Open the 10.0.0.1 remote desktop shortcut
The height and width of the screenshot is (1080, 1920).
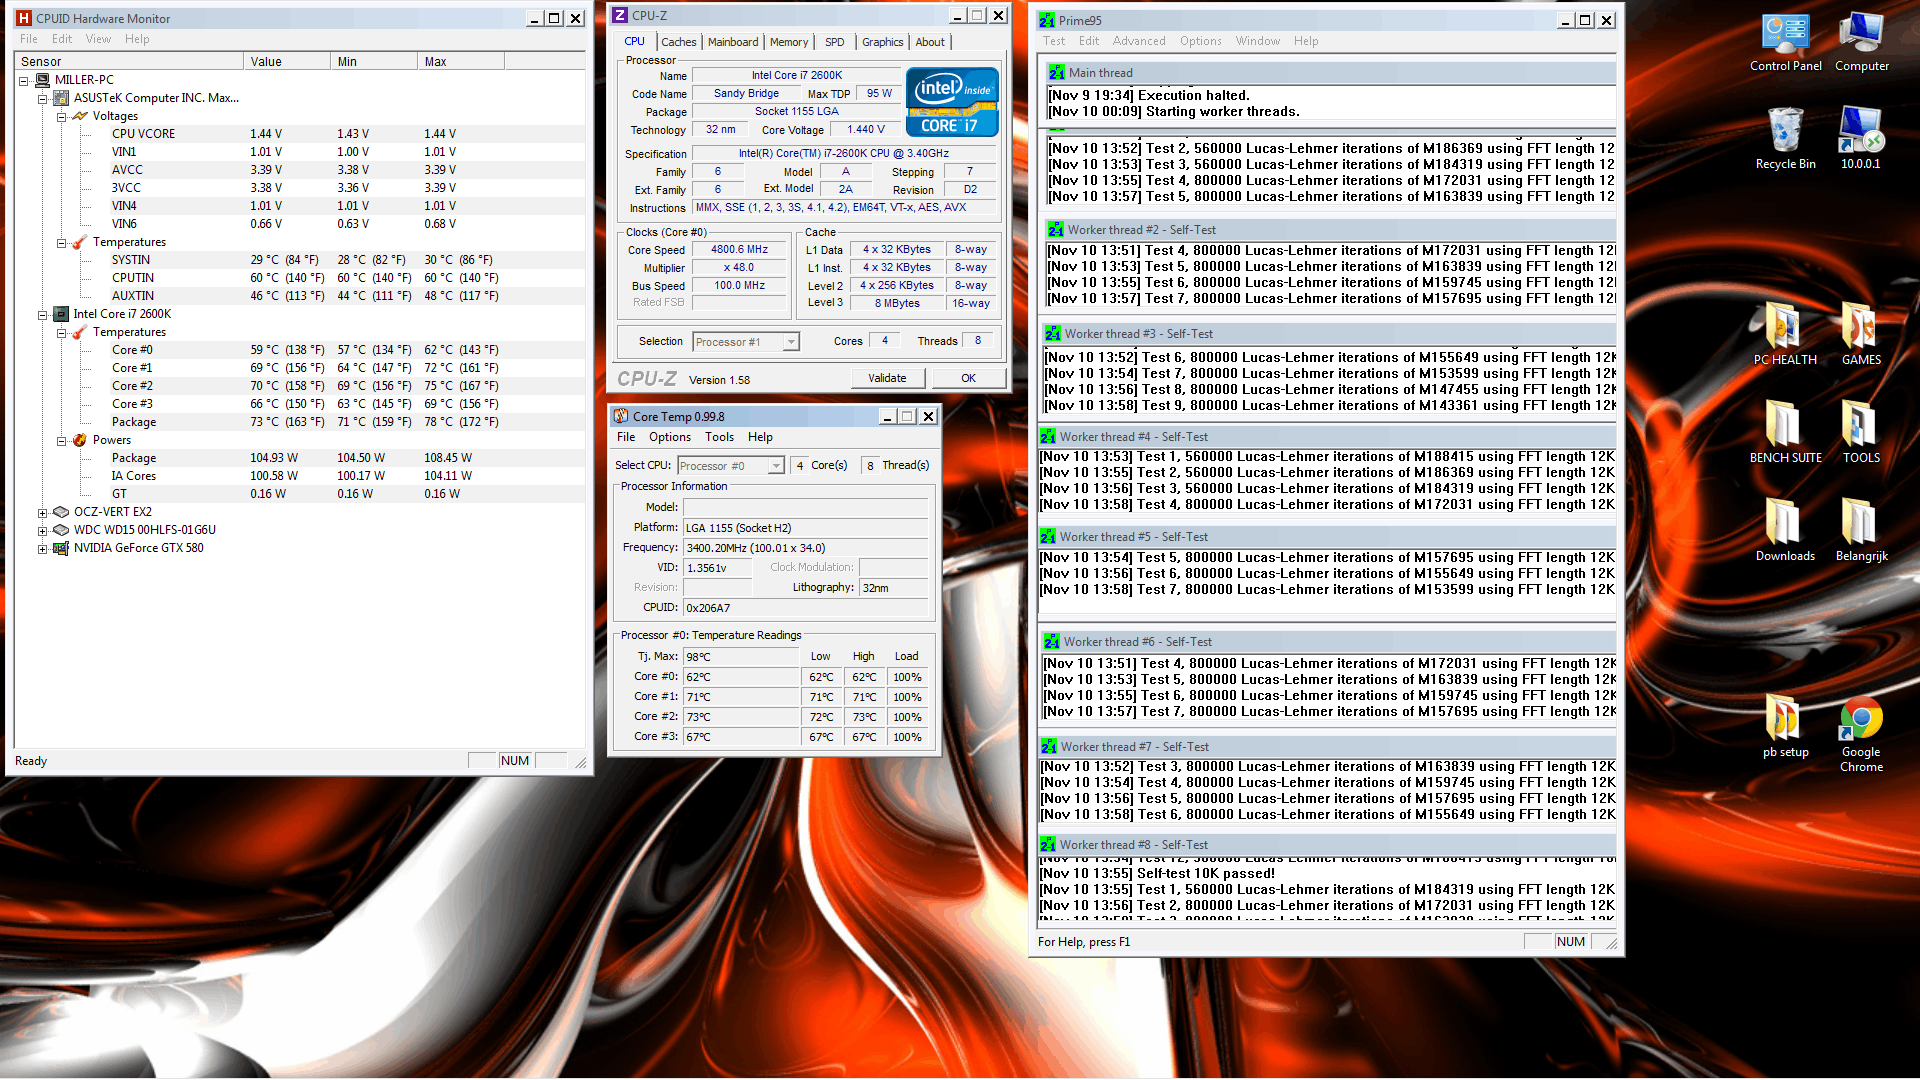click(1861, 140)
